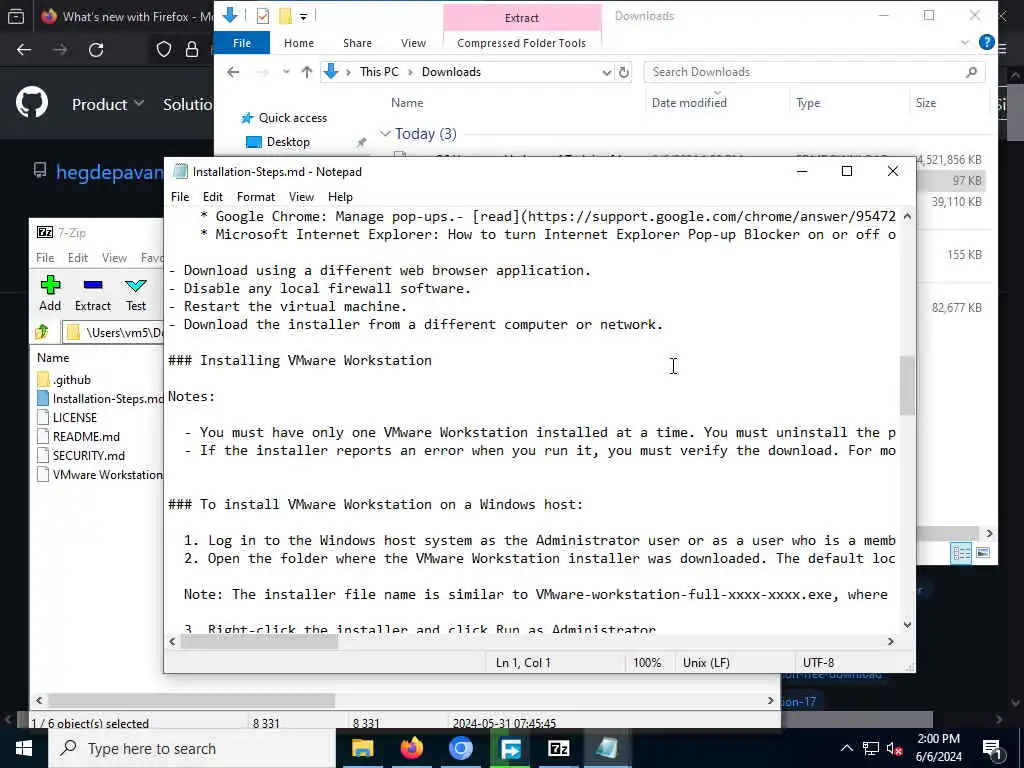Click Firefox back arrow button
The height and width of the screenshot is (768, 1024).
(24, 50)
